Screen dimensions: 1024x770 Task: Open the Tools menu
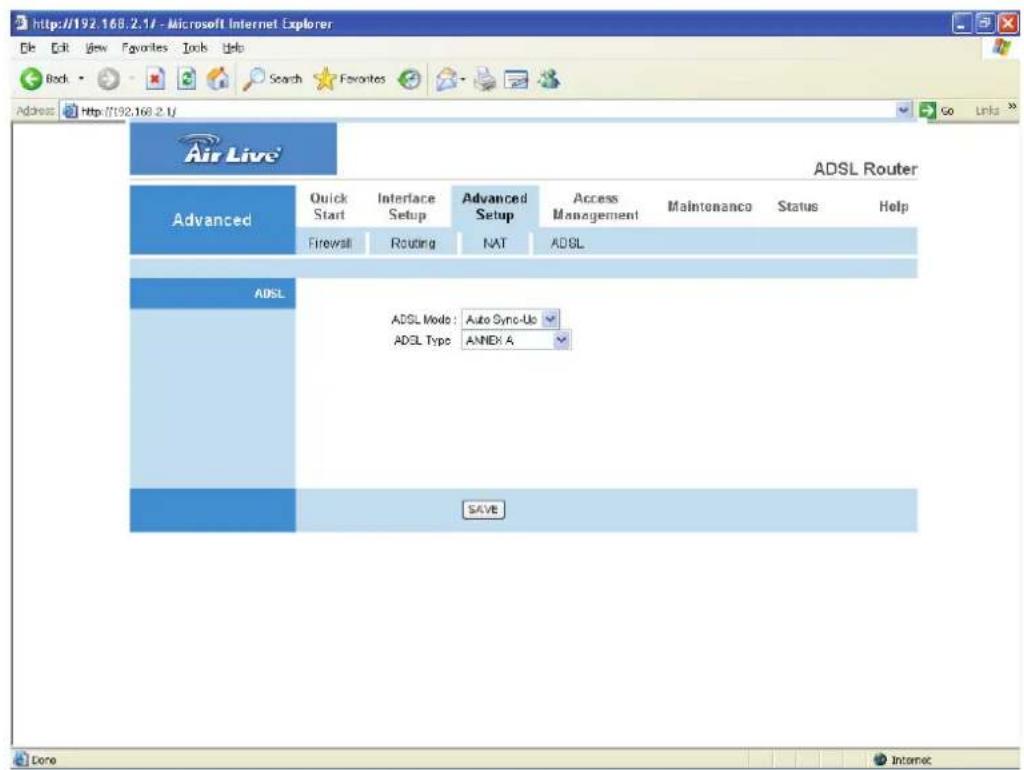click(195, 48)
